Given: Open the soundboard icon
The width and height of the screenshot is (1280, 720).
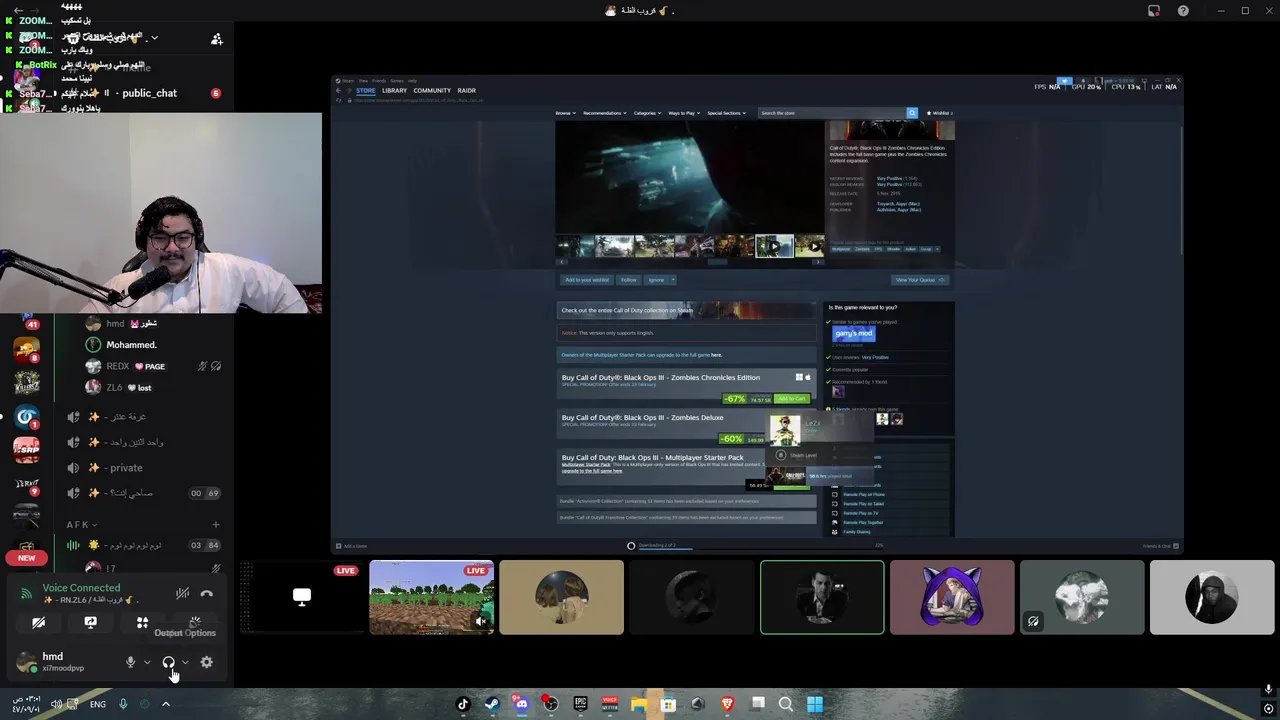Looking at the screenshot, I should [x=195, y=622].
